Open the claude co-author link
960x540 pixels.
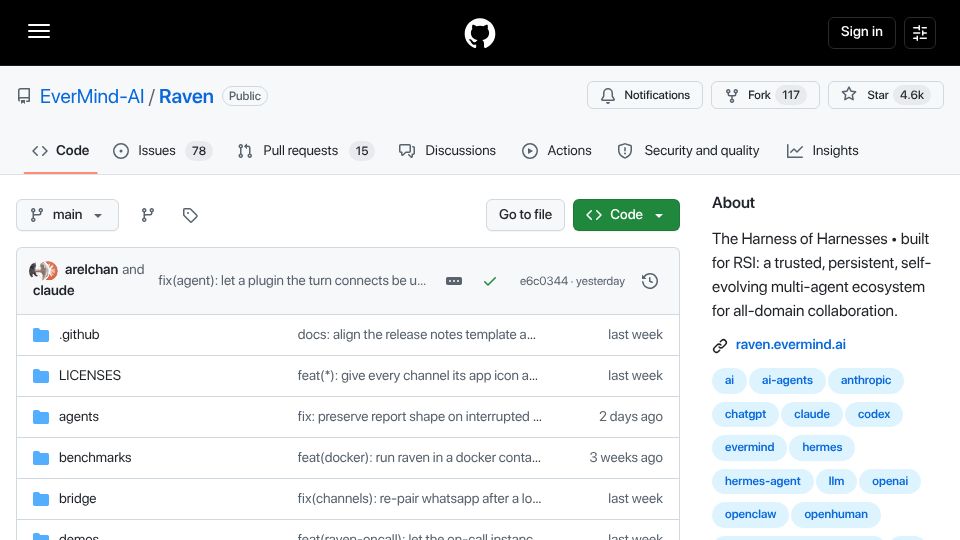click(53, 290)
